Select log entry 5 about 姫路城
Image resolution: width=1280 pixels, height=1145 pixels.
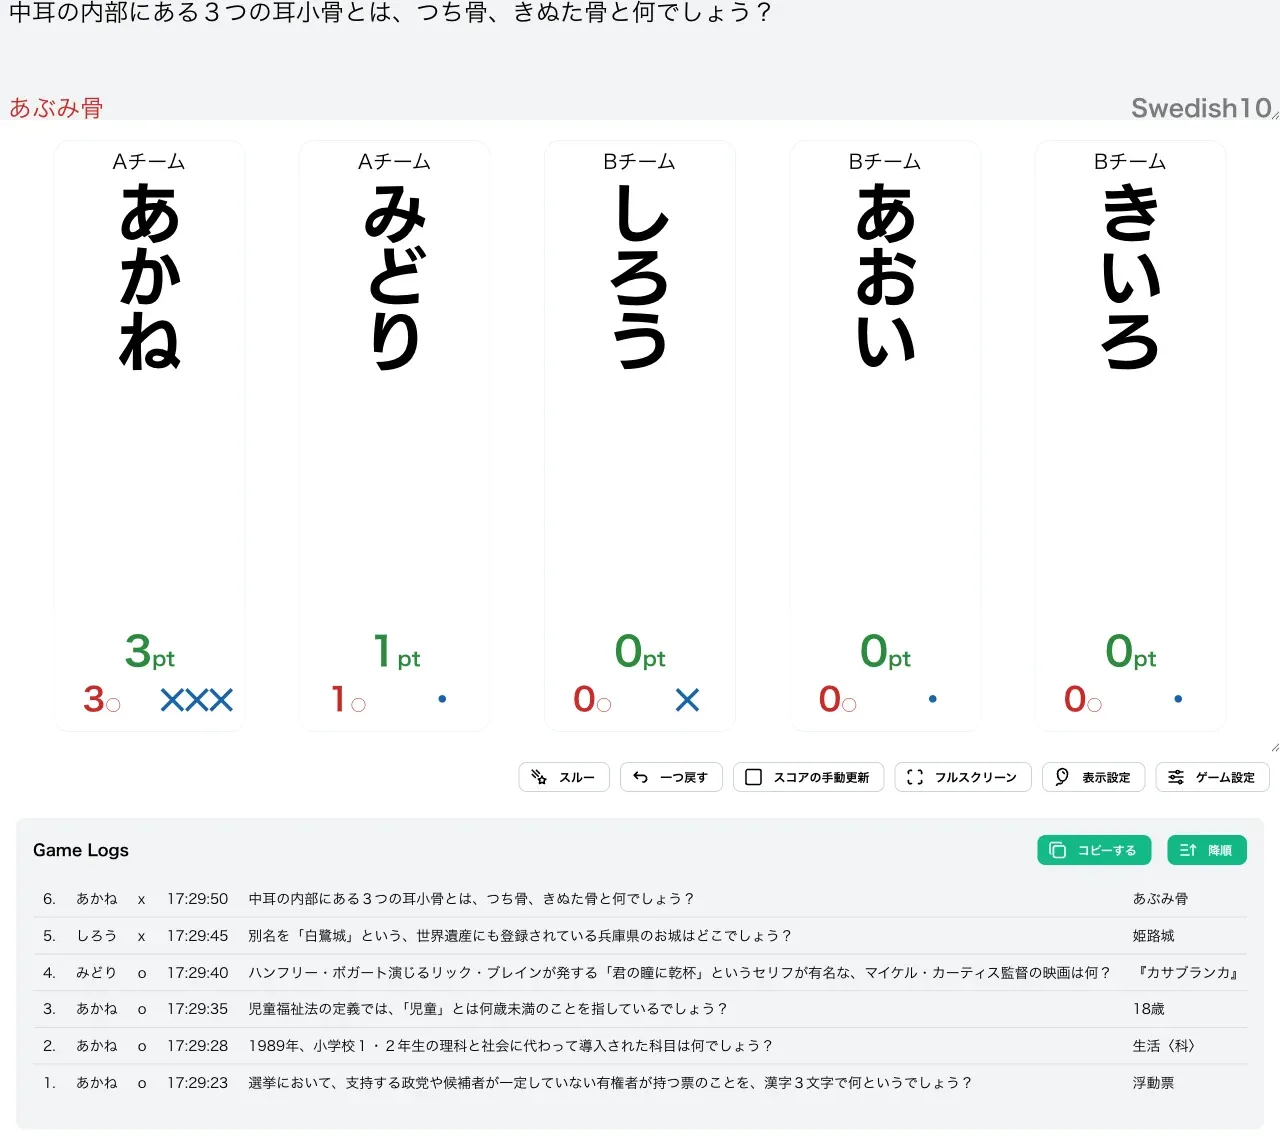(x=640, y=936)
